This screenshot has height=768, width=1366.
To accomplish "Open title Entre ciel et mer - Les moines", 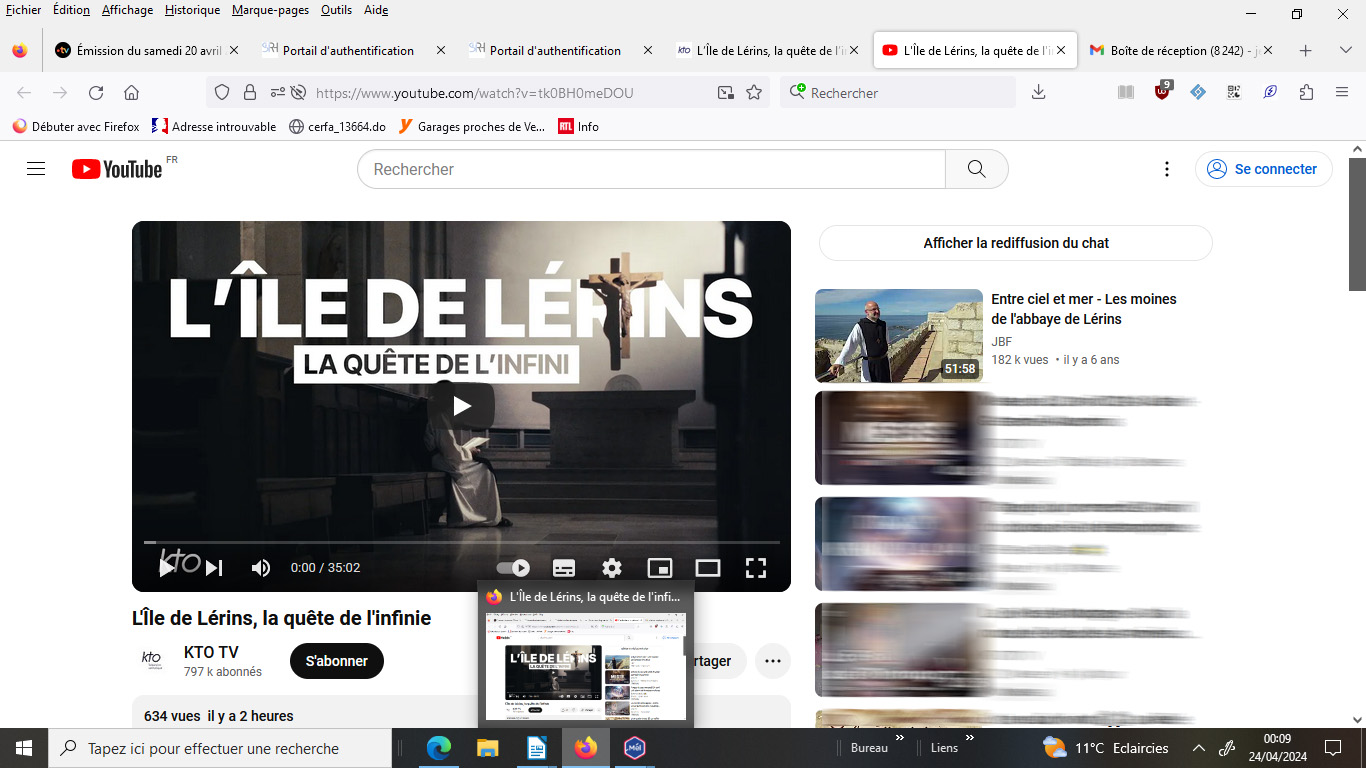I will (x=1084, y=309).
